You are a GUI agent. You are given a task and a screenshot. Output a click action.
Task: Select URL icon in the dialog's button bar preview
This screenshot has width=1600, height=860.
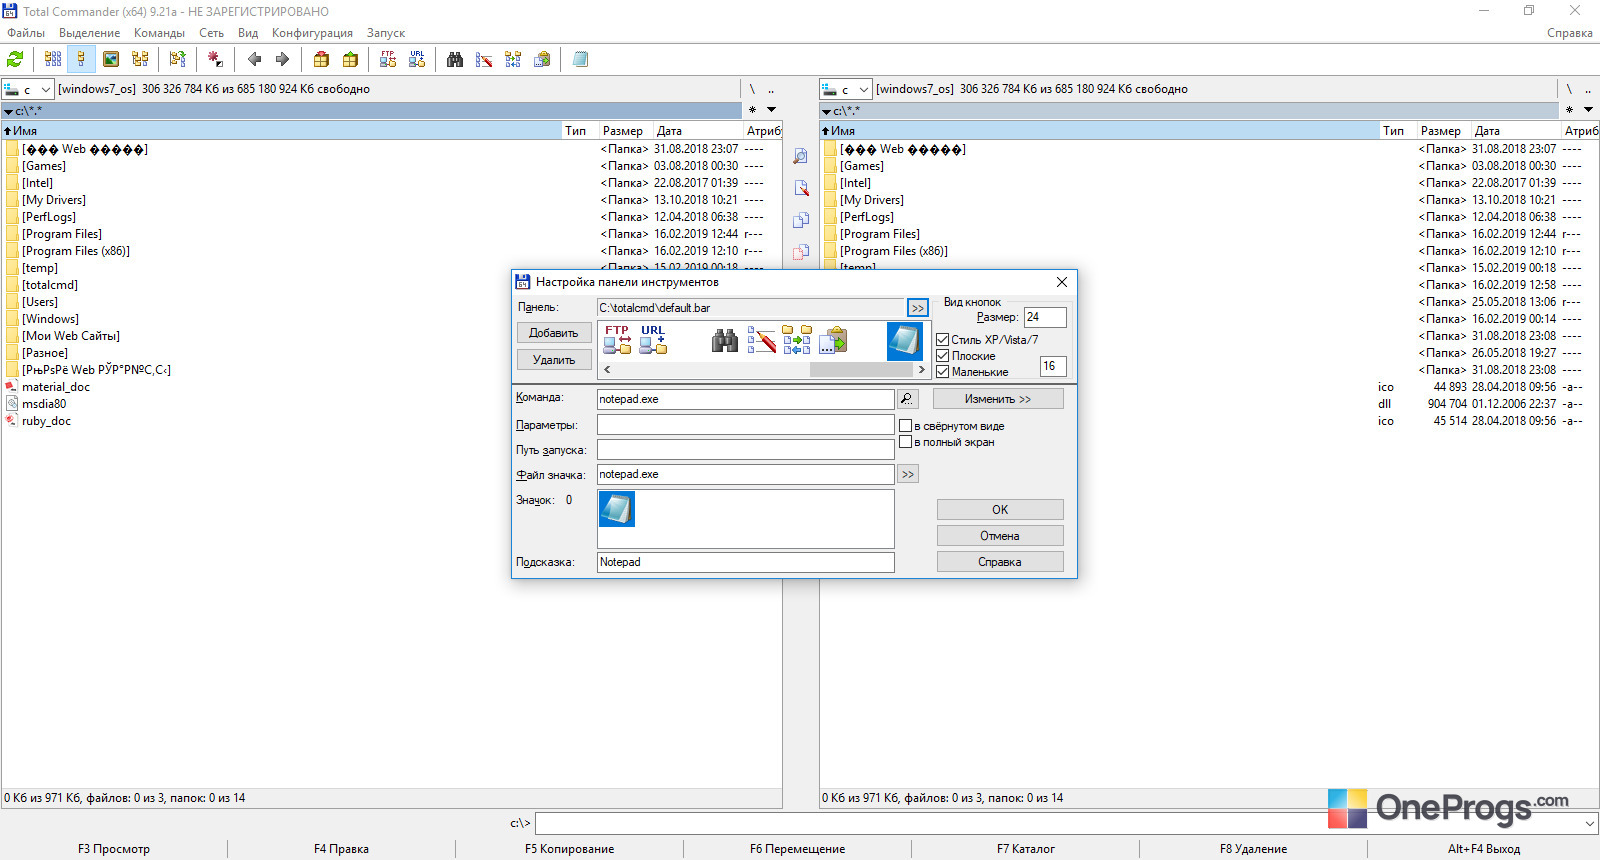[x=653, y=340]
